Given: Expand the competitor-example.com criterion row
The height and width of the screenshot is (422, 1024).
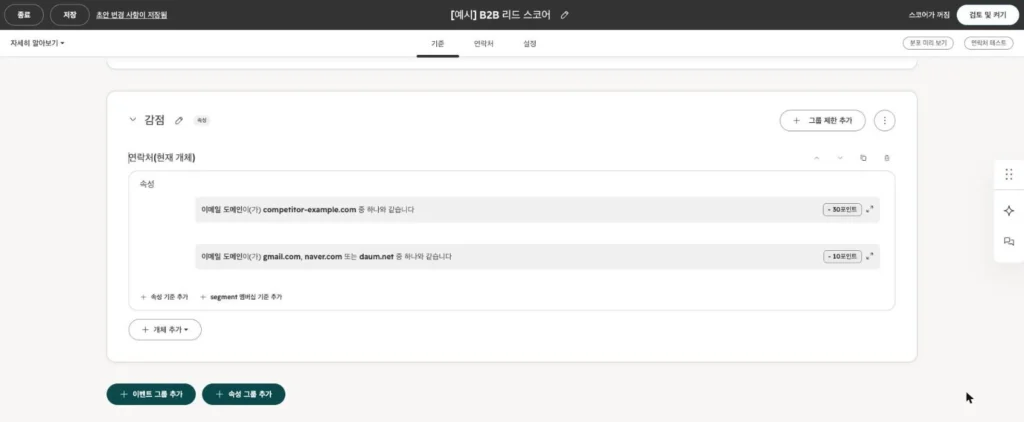Looking at the screenshot, I should coord(870,209).
